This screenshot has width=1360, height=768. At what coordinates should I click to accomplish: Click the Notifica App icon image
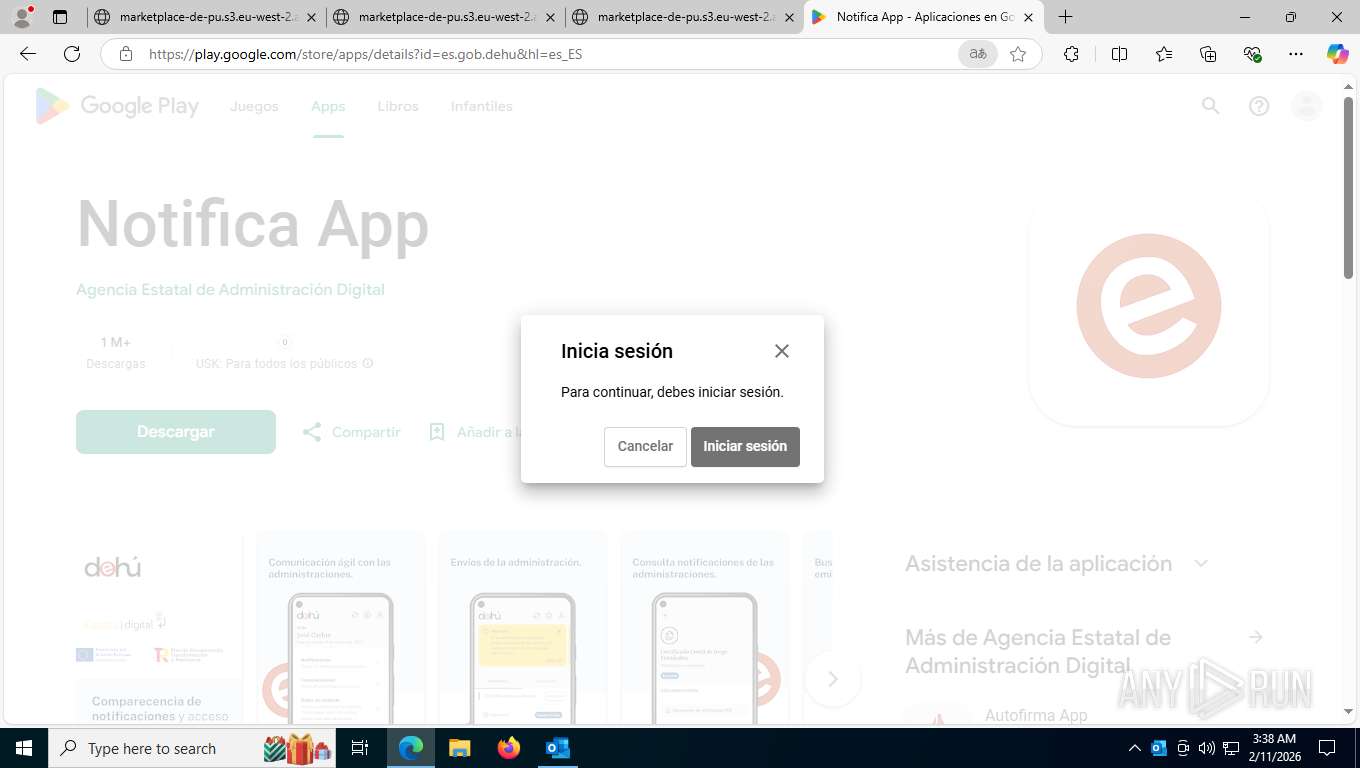(x=1149, y=306)
